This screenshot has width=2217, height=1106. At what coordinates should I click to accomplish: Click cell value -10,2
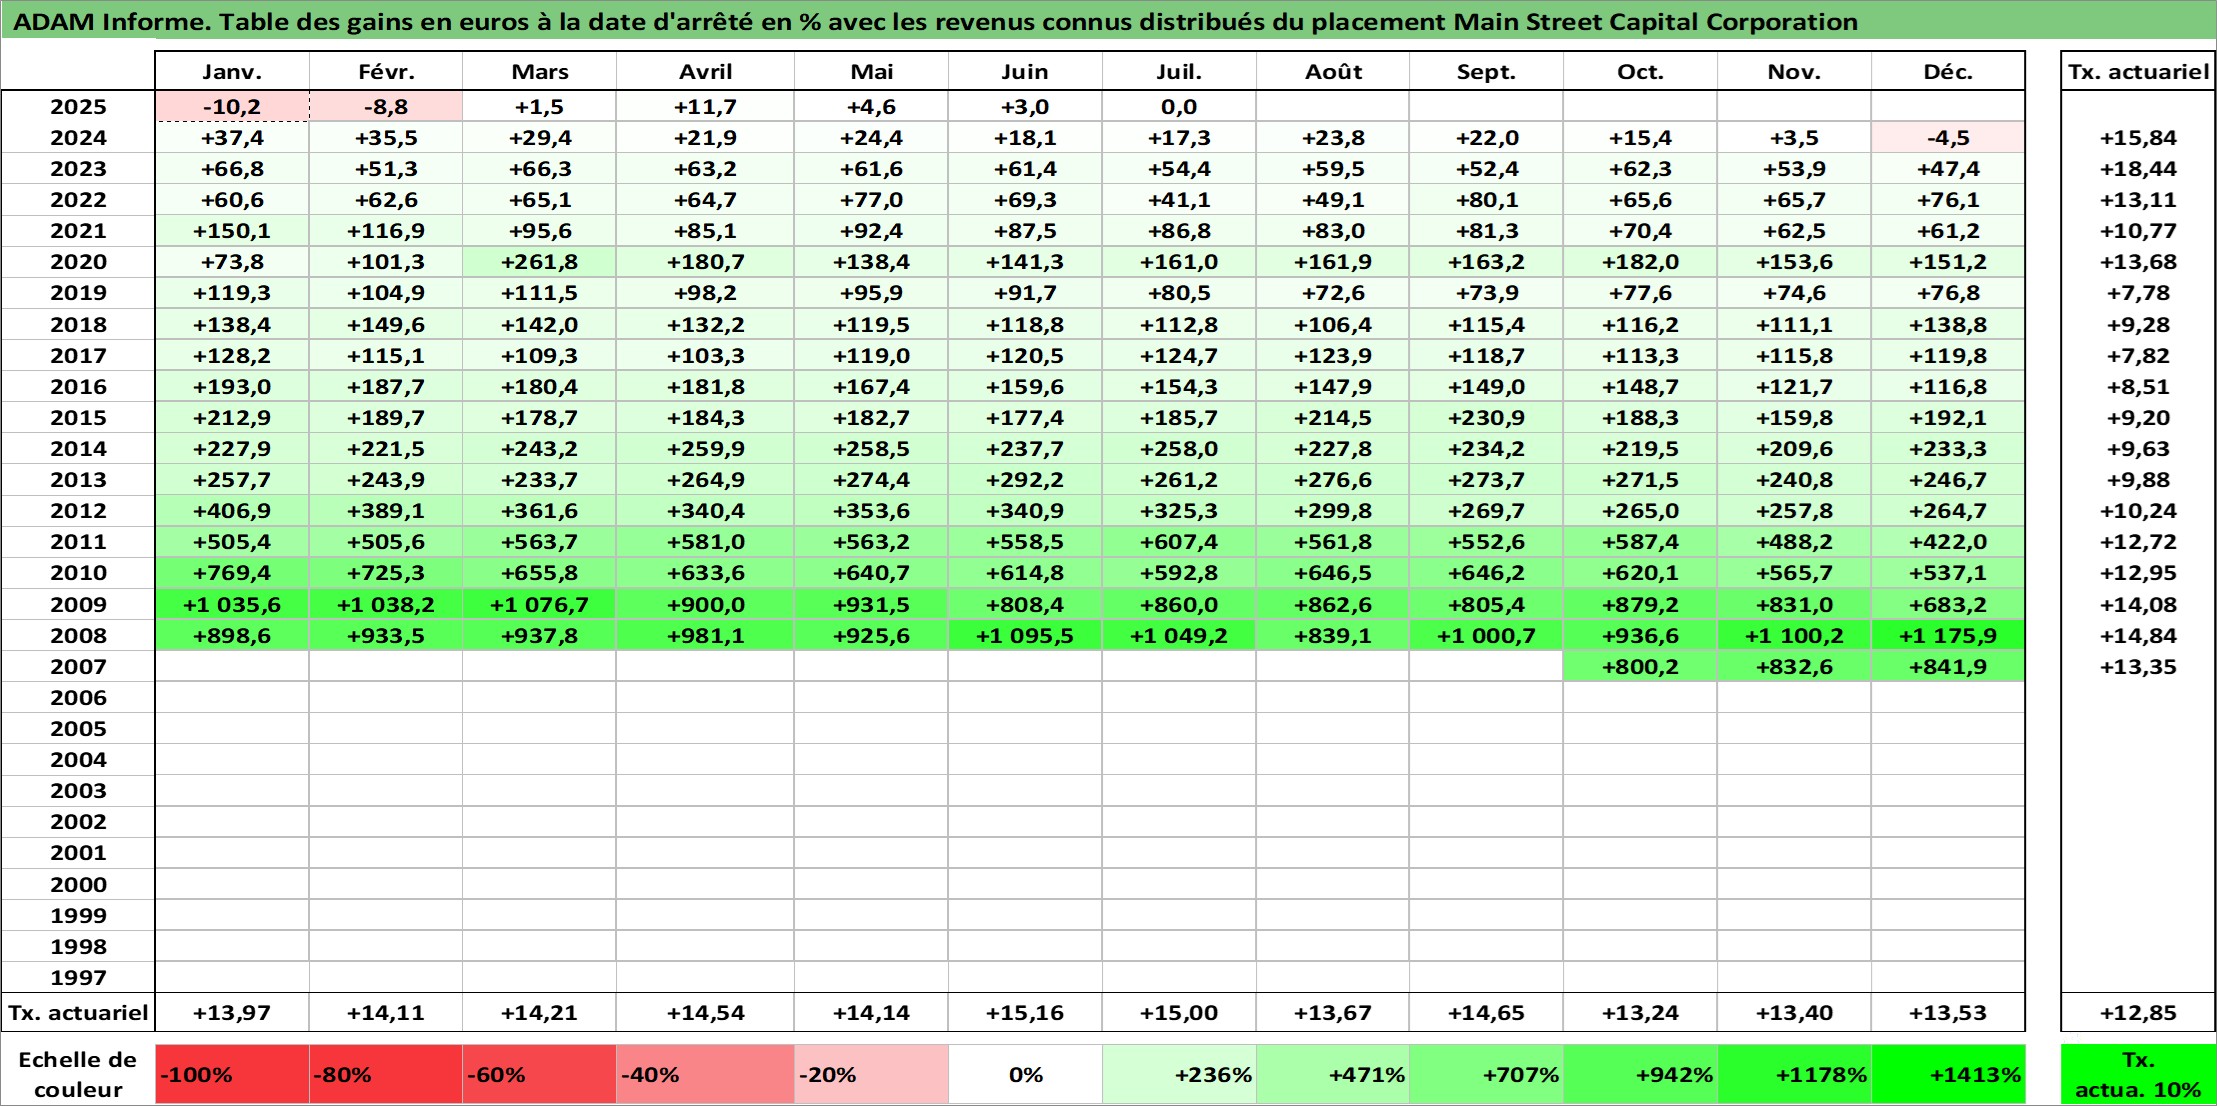click(x=232, y=107)
